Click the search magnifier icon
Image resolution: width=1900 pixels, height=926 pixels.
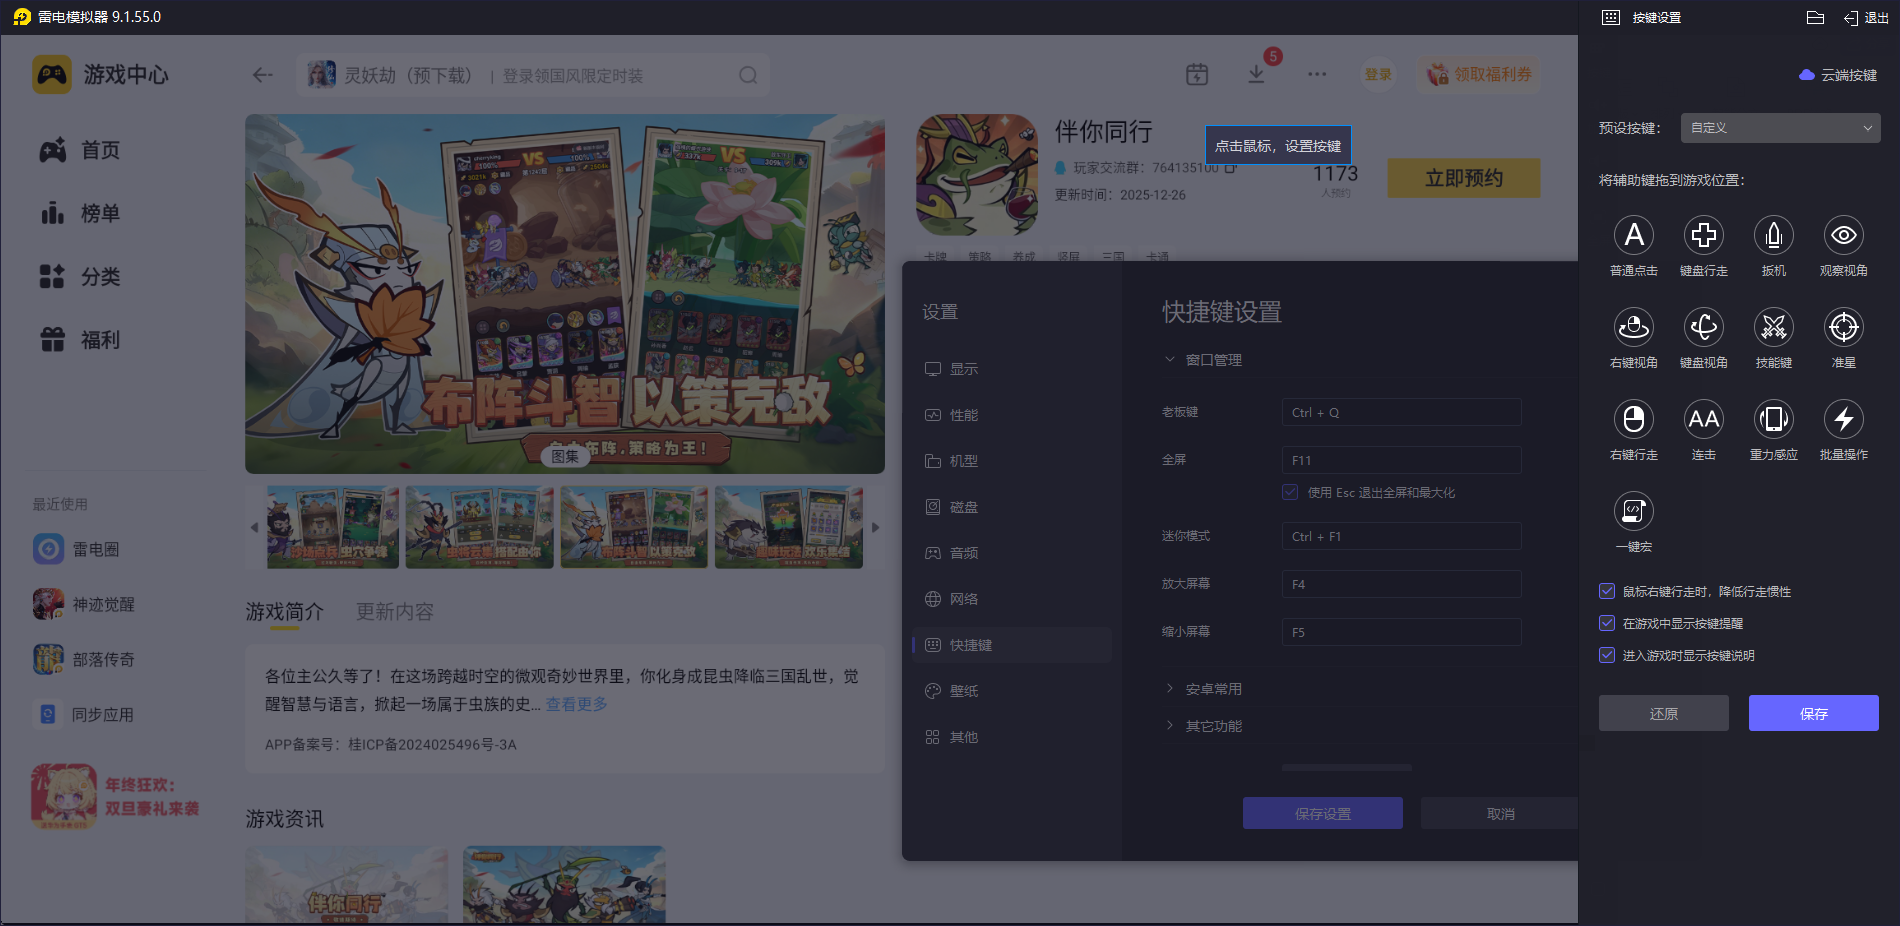click(748, 75)
